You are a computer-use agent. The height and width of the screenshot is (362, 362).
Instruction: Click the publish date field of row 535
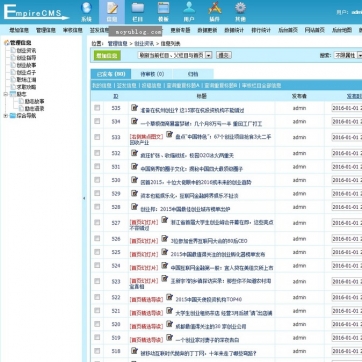347,108
